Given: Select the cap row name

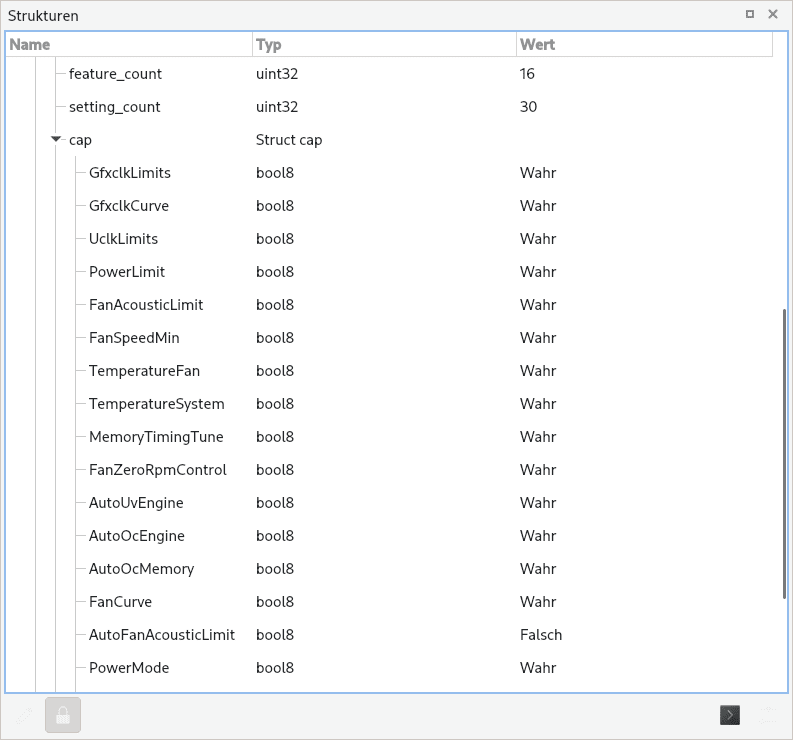Looking at the screenshot, I should pyautogui.click(x=80, y=140).
